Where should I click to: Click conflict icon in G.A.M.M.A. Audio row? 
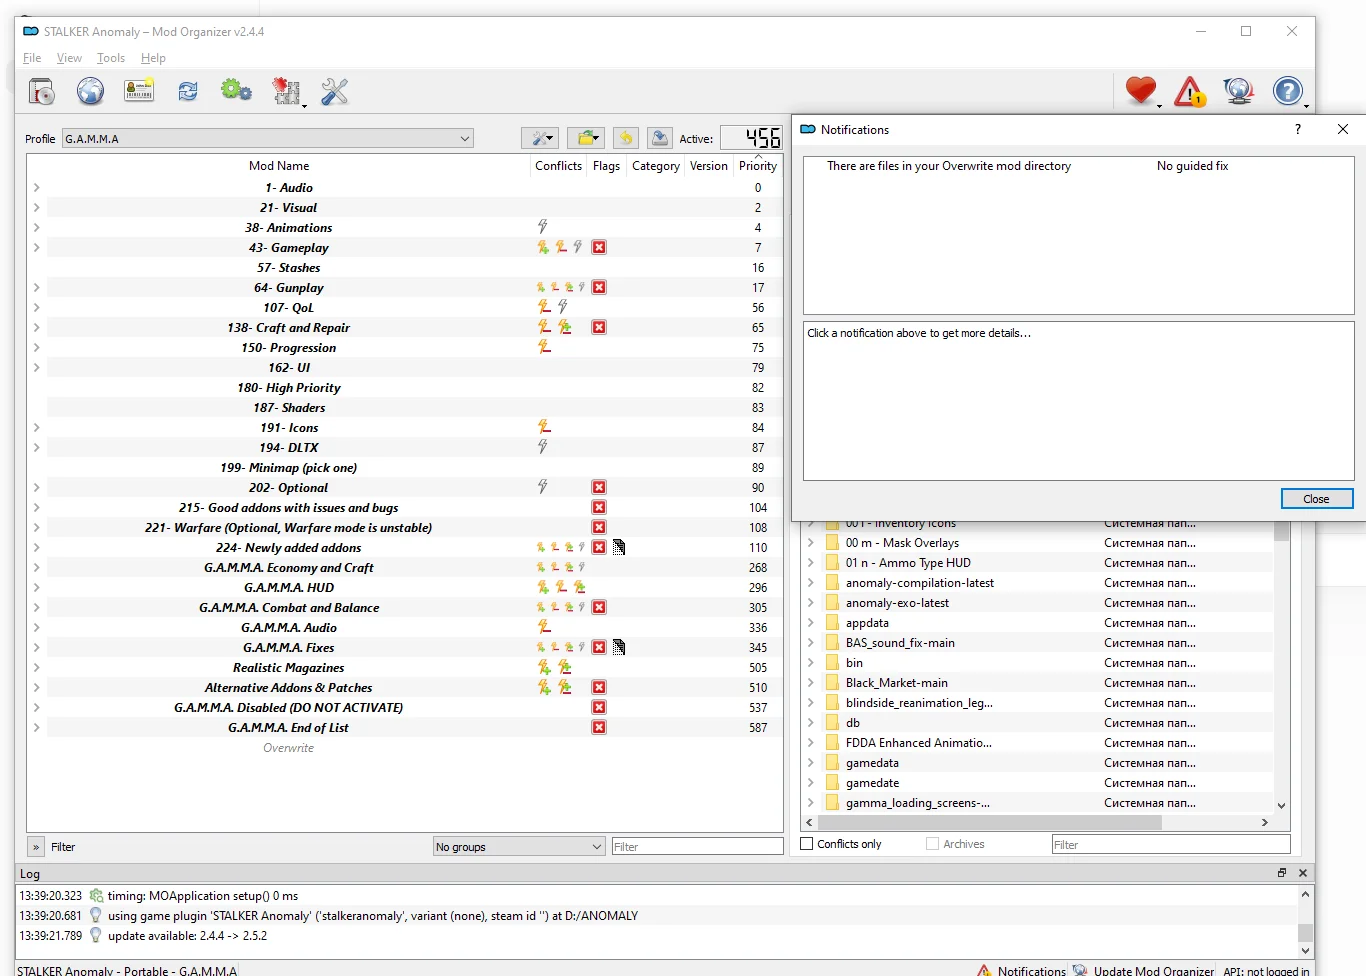pos(544,627)
